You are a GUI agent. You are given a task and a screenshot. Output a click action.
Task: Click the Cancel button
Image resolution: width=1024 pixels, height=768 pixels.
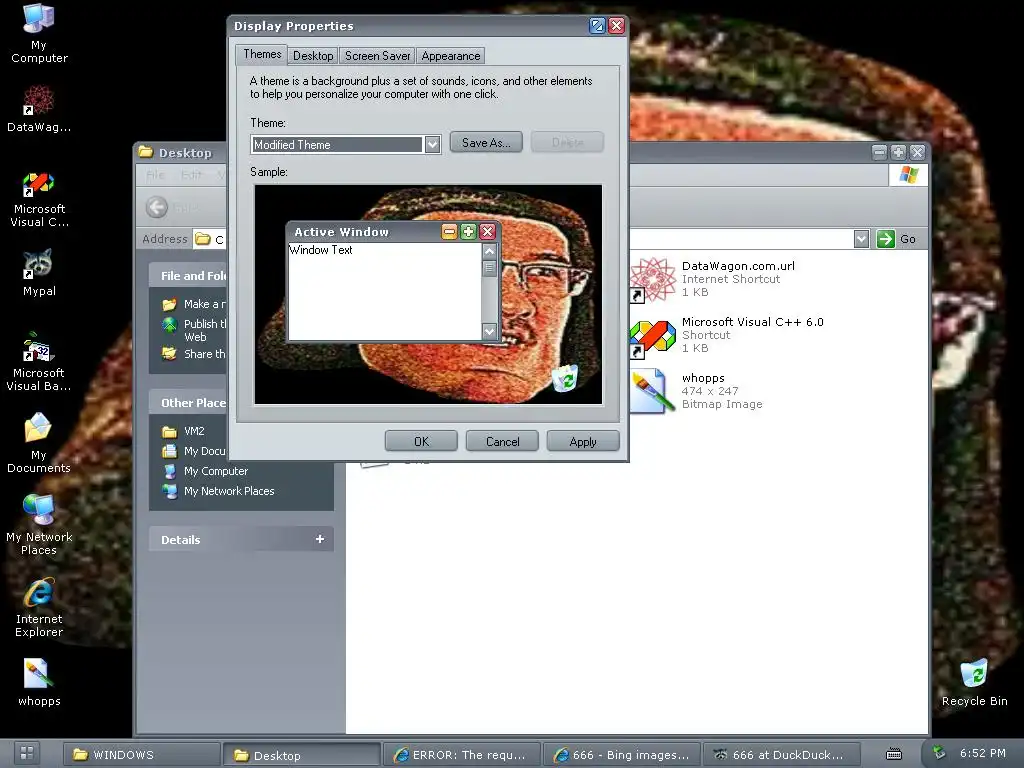[502, 441]
